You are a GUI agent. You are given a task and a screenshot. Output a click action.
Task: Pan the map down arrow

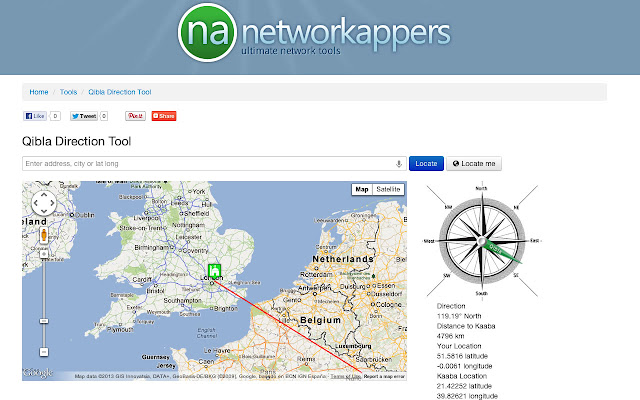point(44,211)
